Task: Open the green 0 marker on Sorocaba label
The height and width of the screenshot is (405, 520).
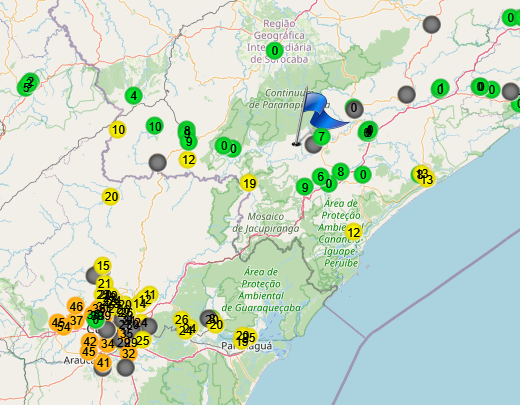Action: coord(275,51)
